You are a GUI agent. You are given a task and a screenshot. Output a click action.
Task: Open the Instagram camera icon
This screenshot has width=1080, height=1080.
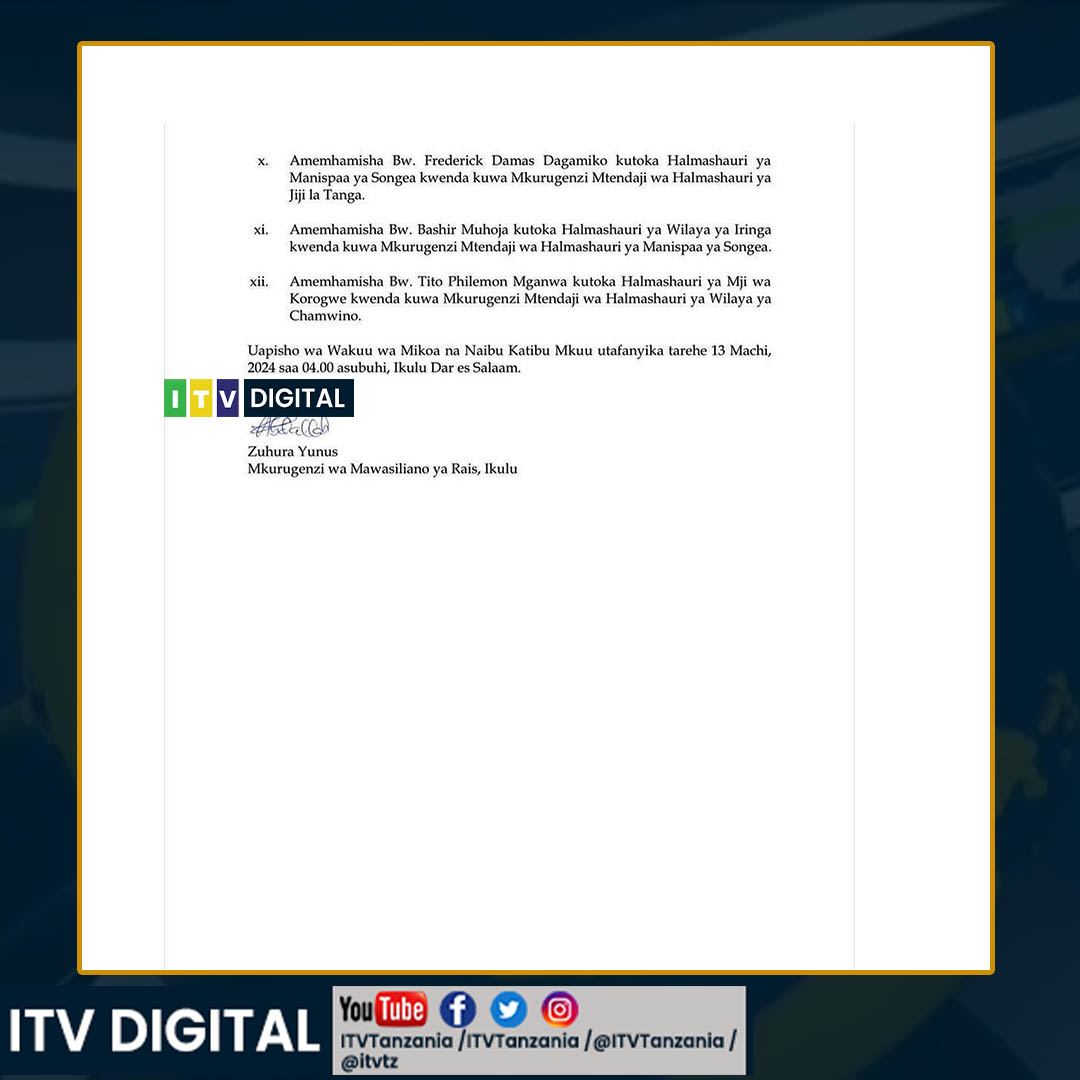[559, 1010]
